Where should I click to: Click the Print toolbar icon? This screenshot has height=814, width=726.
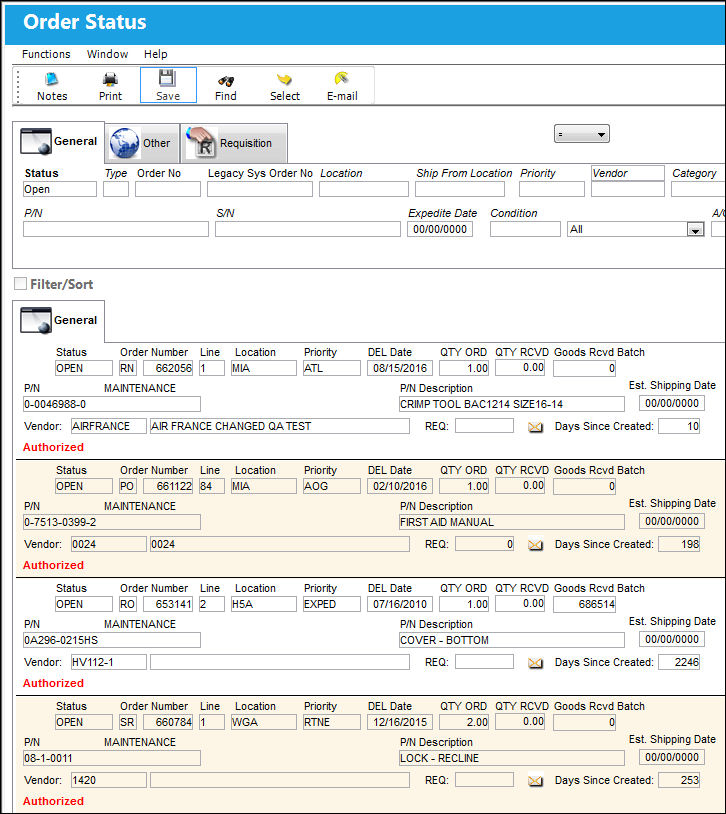110,86
